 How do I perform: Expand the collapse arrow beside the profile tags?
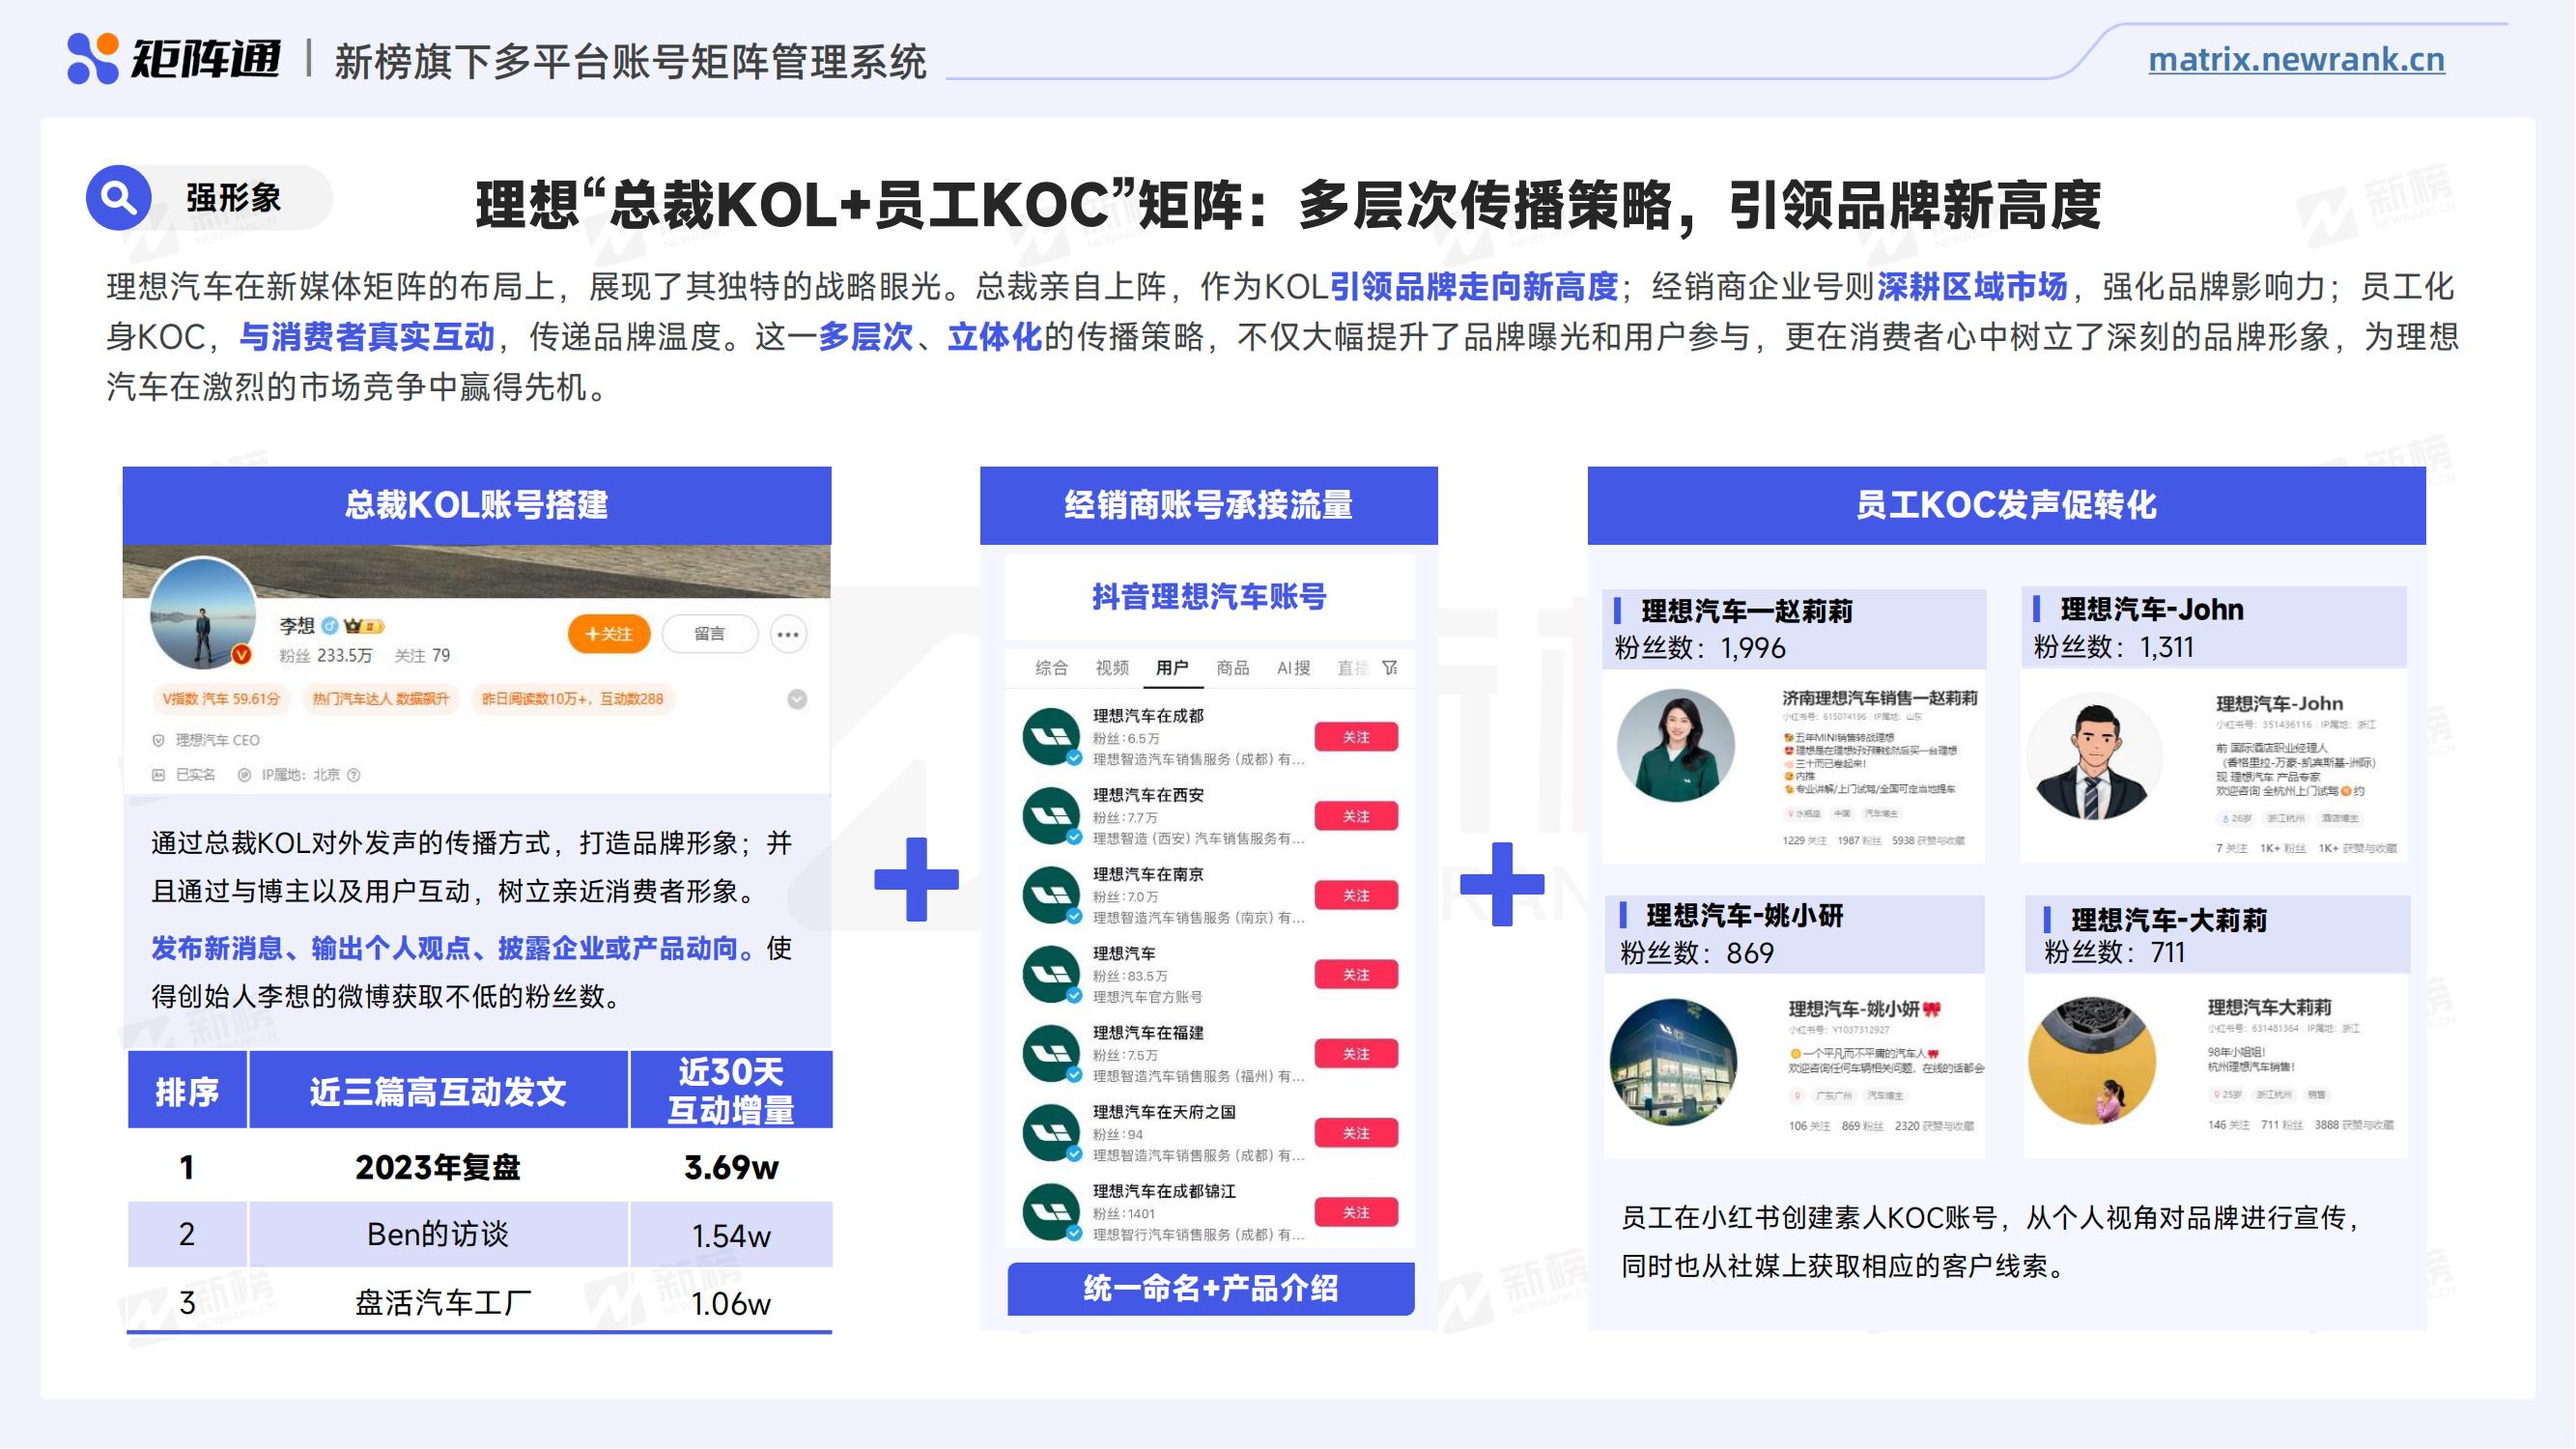[x=797, y=699]
